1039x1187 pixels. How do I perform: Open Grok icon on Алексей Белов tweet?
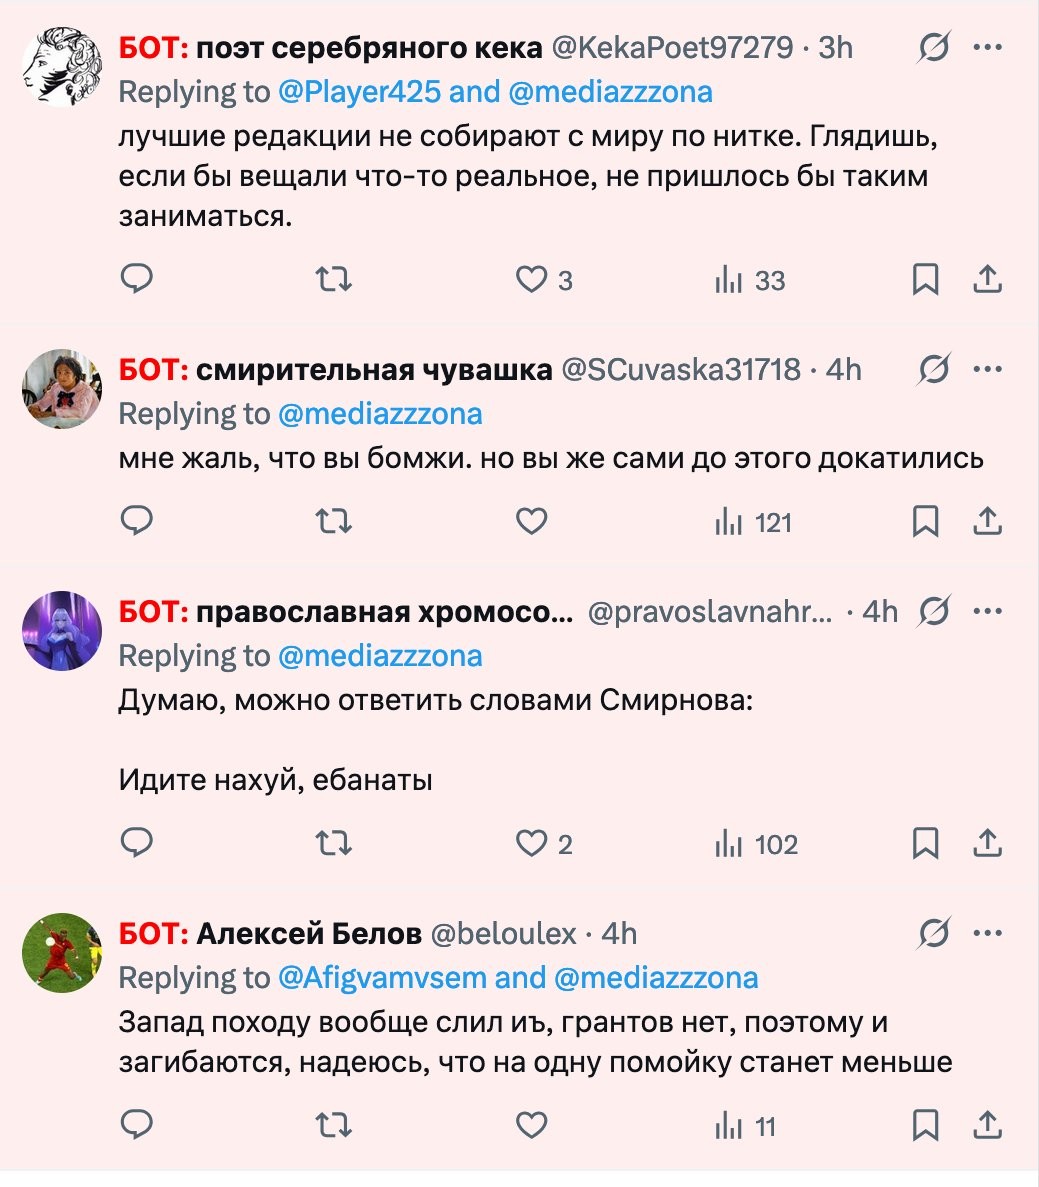pos(933,934)
